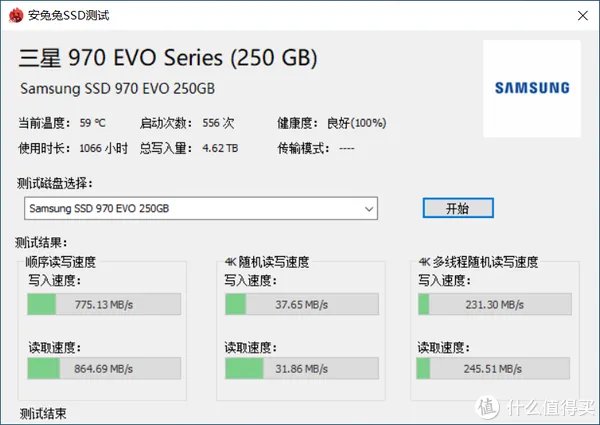Click the 4.62 TB total written value

pos(219,148)
